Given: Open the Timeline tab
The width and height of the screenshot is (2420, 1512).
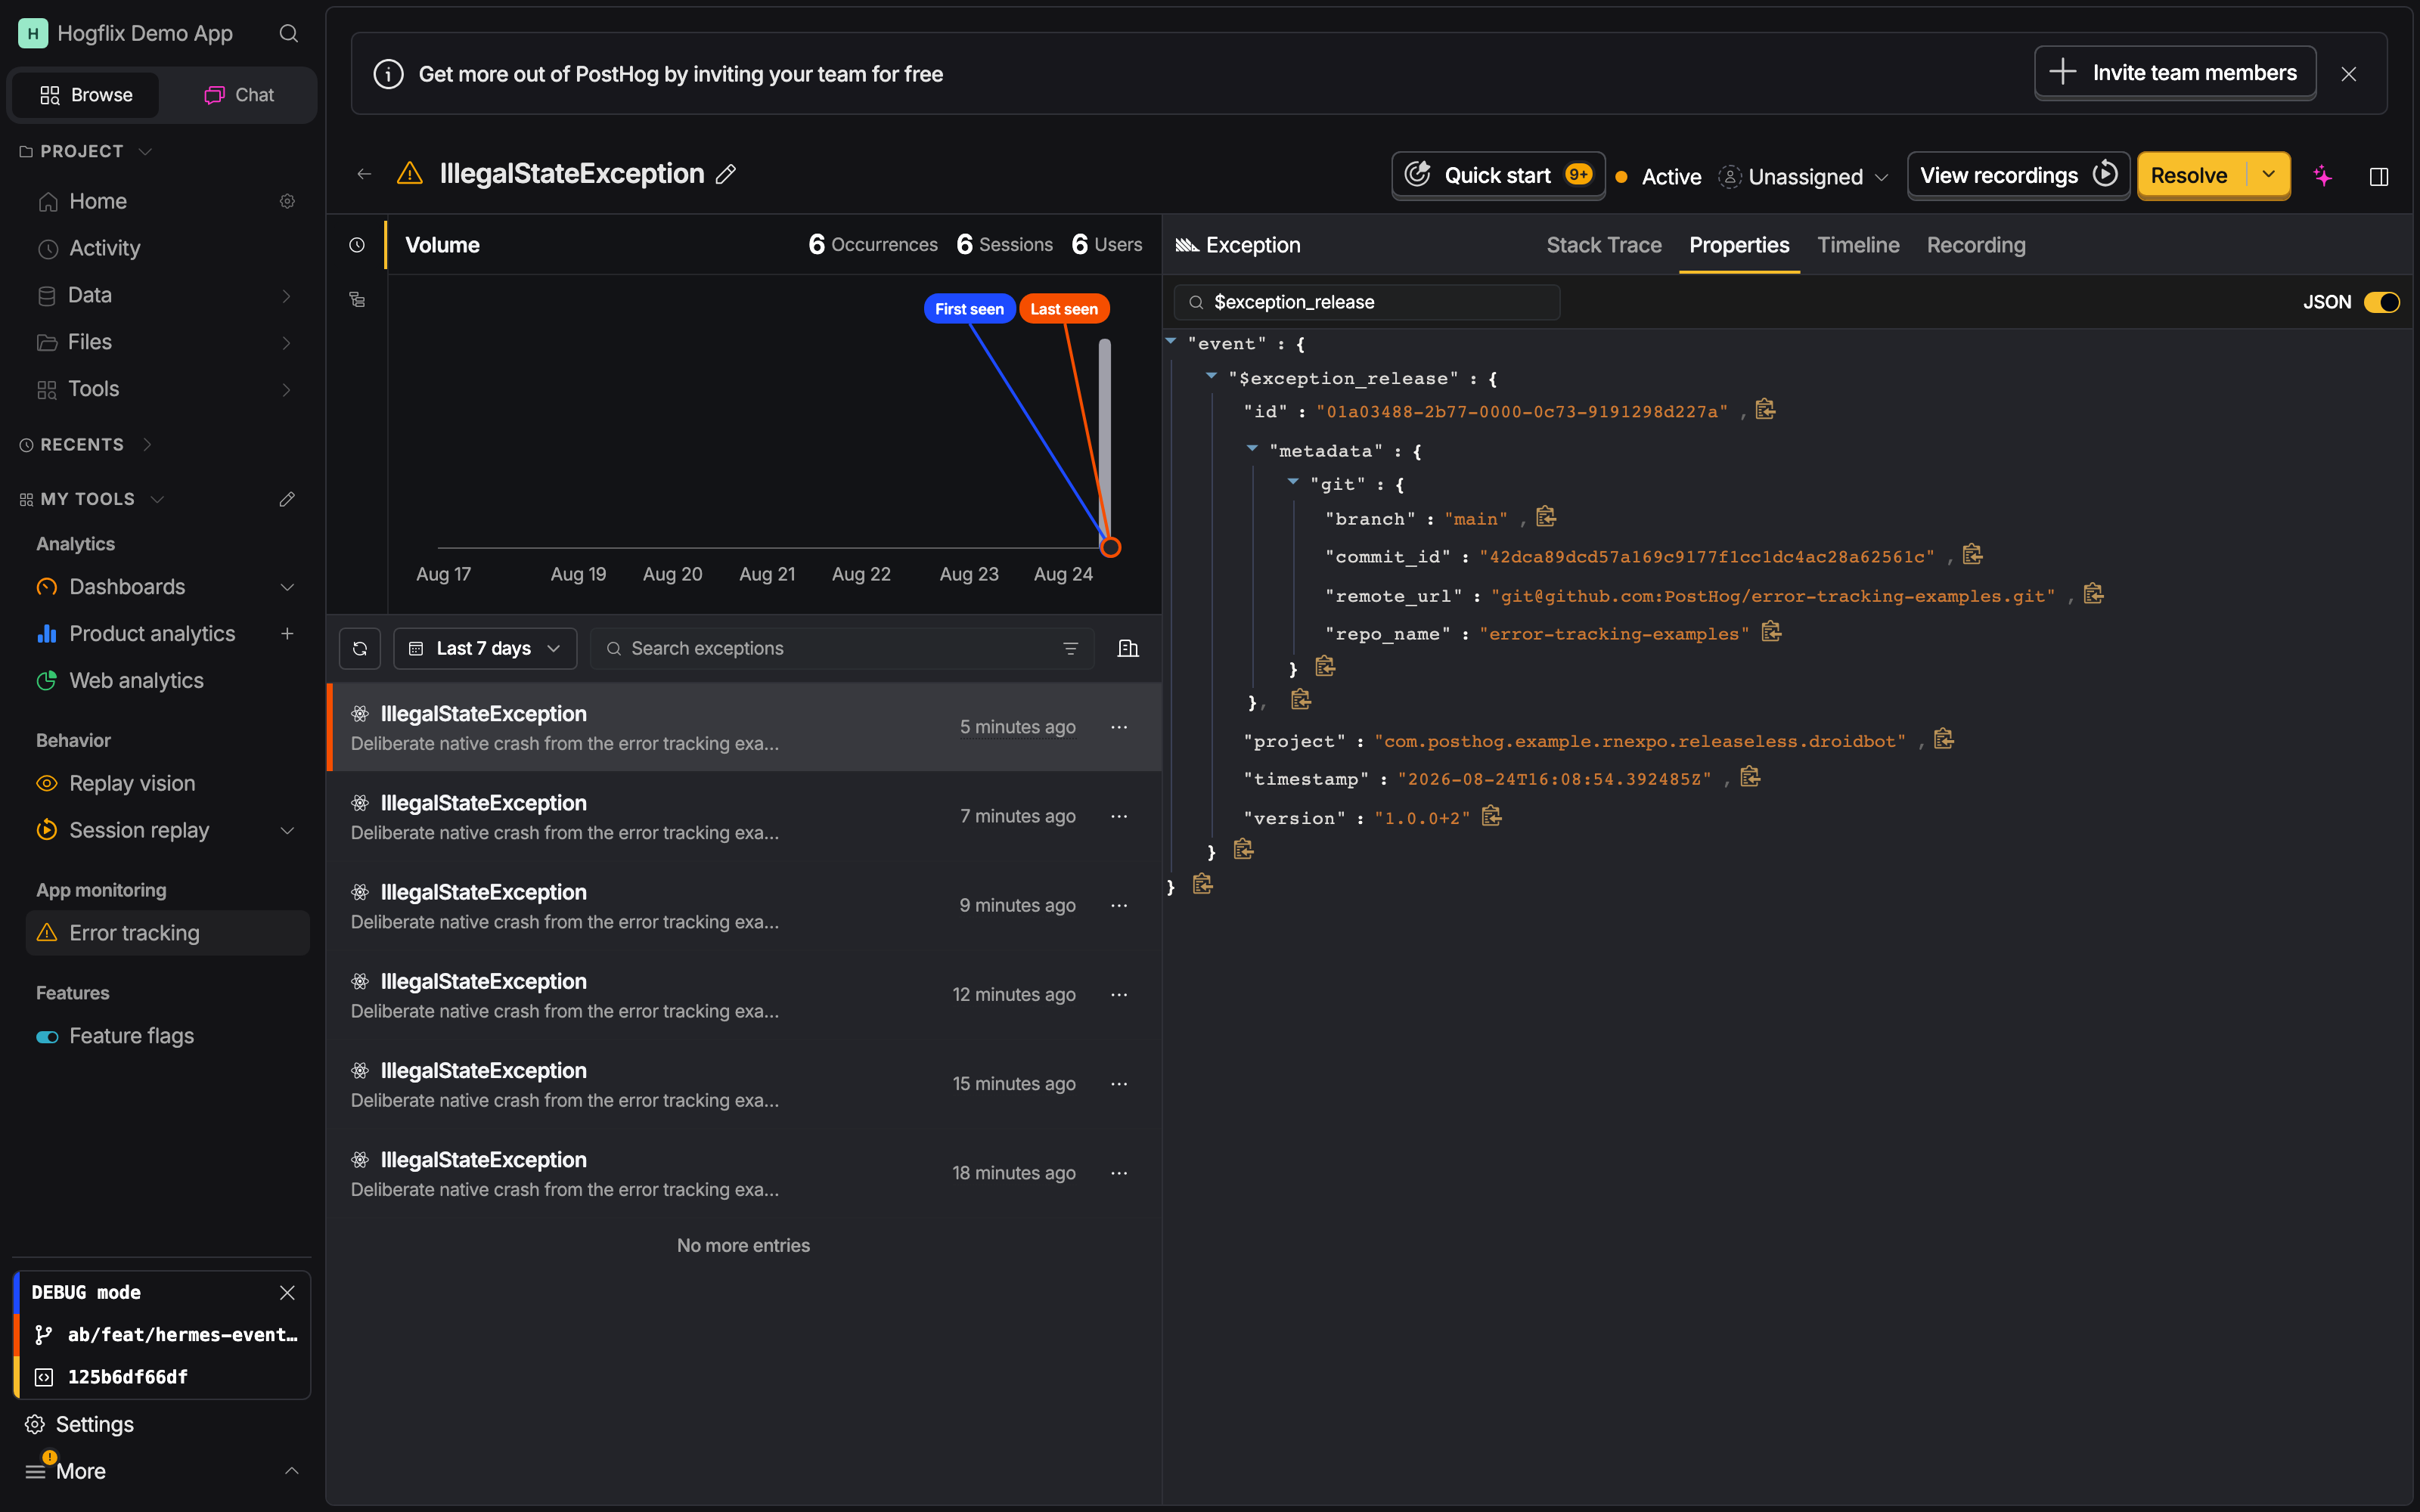Looking at the screenshot, I should coord(1858,245).
